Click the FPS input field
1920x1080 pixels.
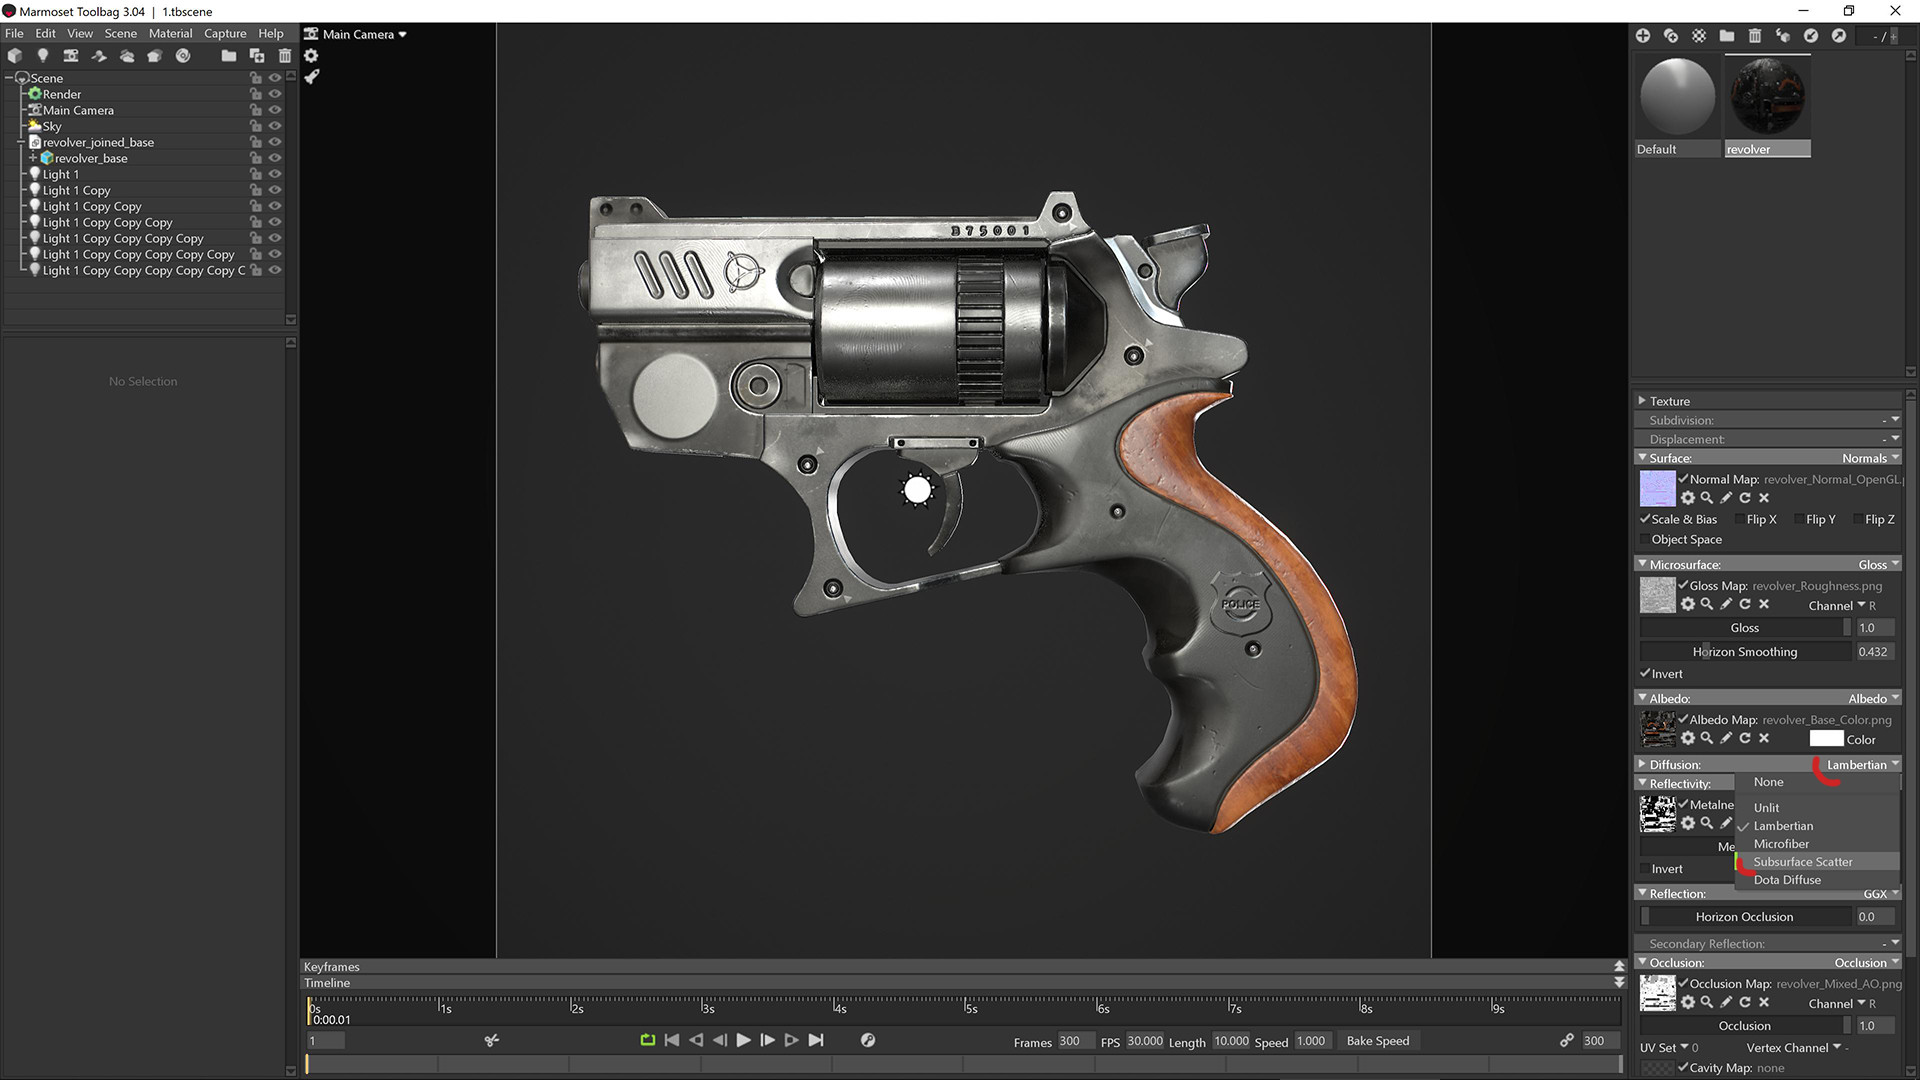(1145, 1041)
